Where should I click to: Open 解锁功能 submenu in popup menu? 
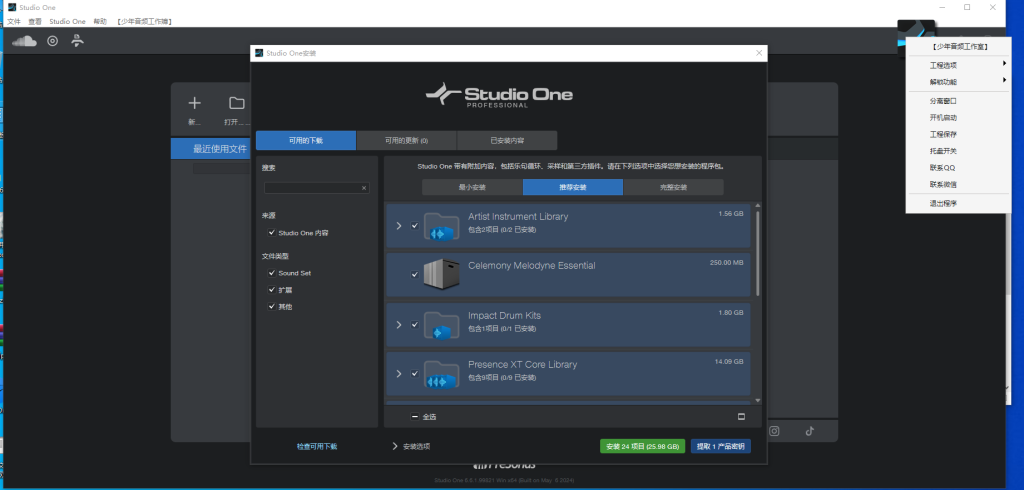tap(958, 82)
